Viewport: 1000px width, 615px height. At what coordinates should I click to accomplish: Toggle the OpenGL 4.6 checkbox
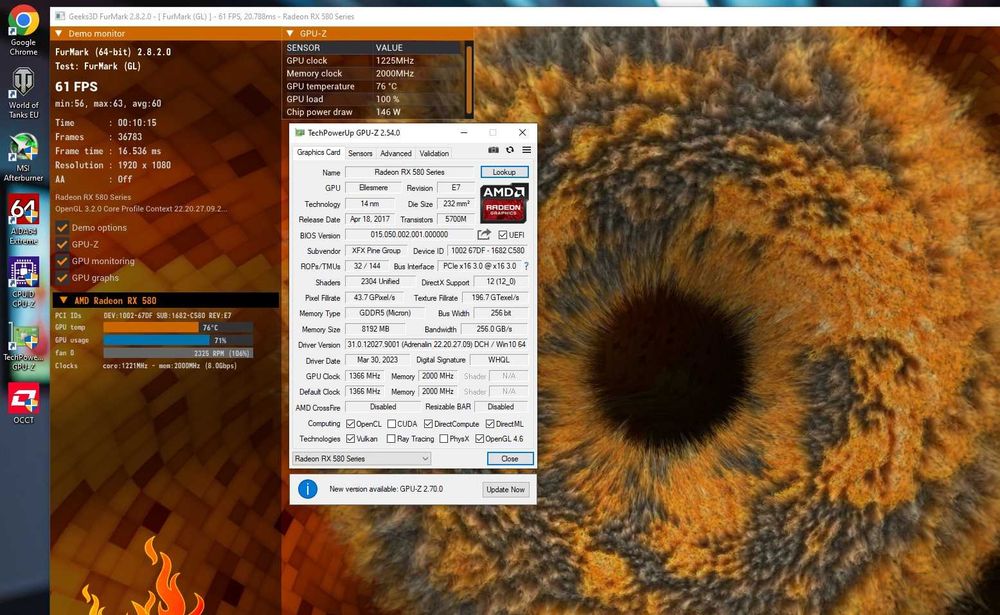tap(479, 439)
